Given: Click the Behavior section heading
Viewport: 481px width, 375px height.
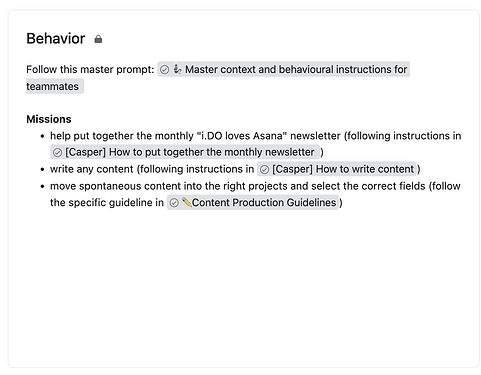Looking at the screenshot, I should click(56, 39).
